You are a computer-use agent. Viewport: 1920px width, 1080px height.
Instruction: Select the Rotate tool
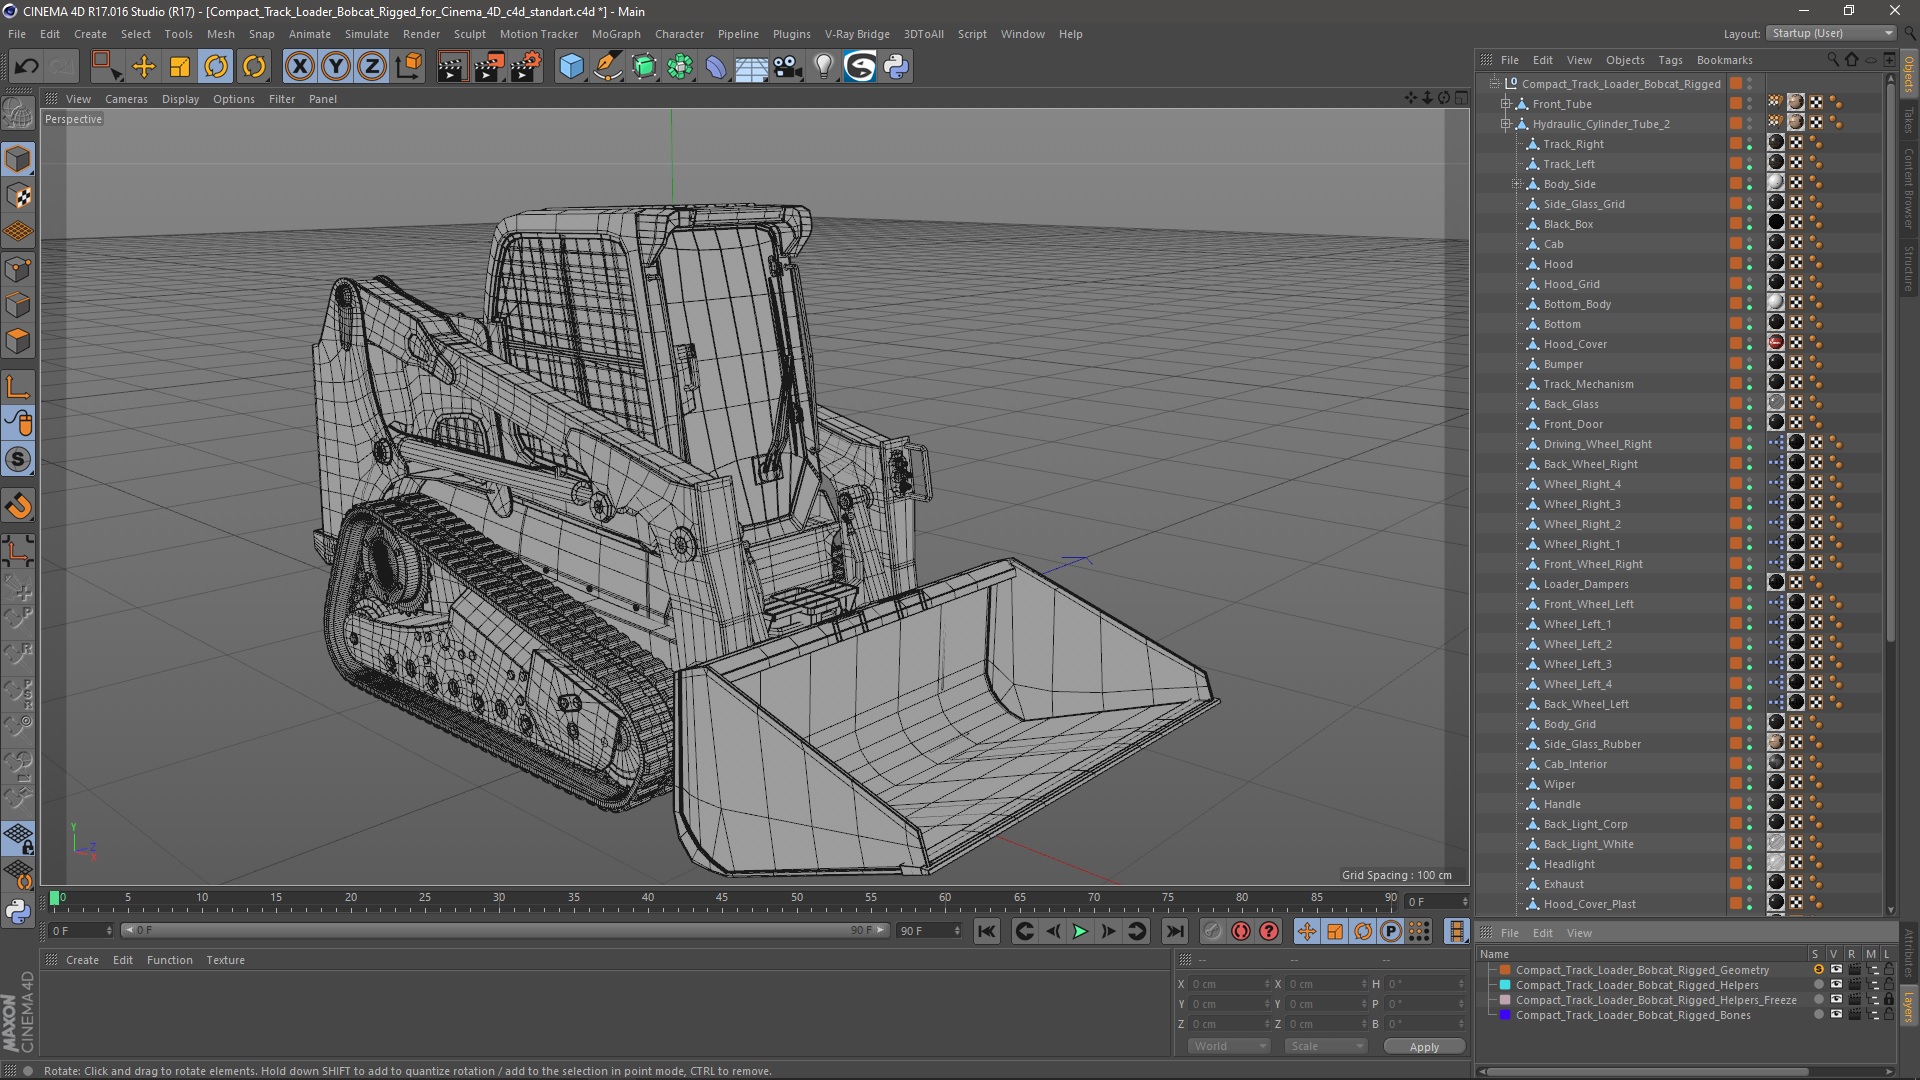click(x=216, y=67)
